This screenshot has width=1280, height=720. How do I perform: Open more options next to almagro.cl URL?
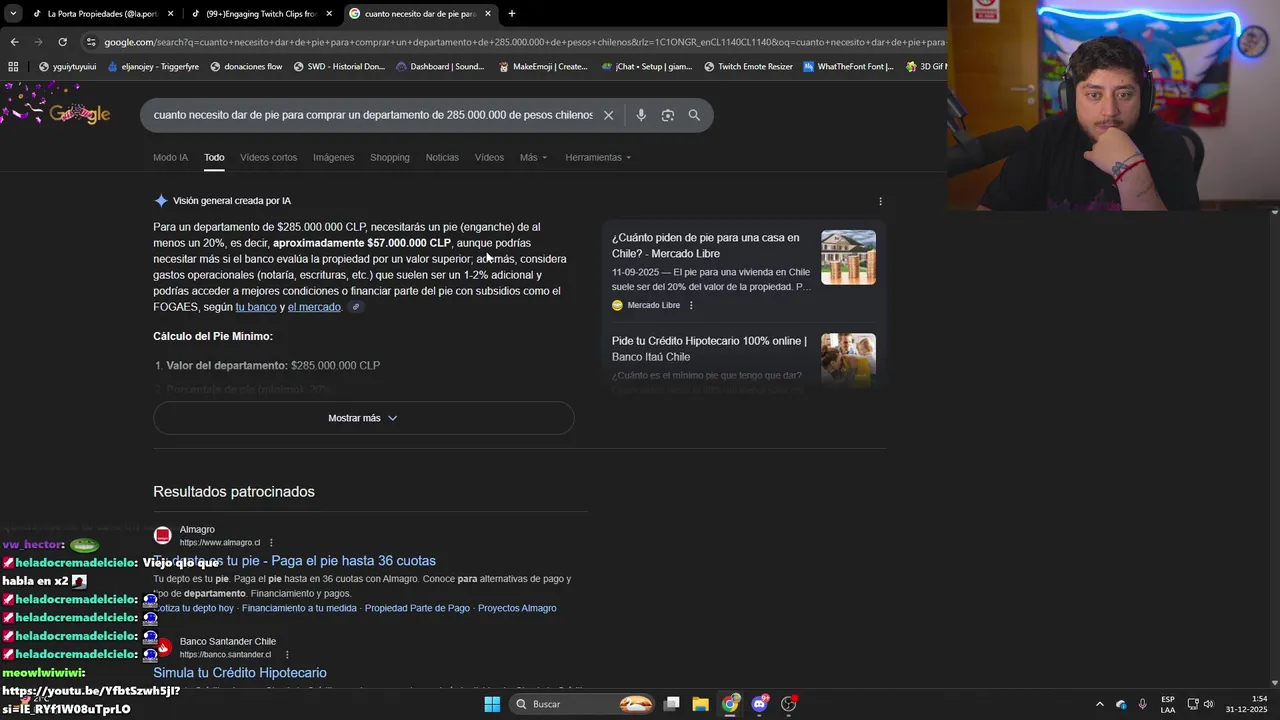(271, 543)
